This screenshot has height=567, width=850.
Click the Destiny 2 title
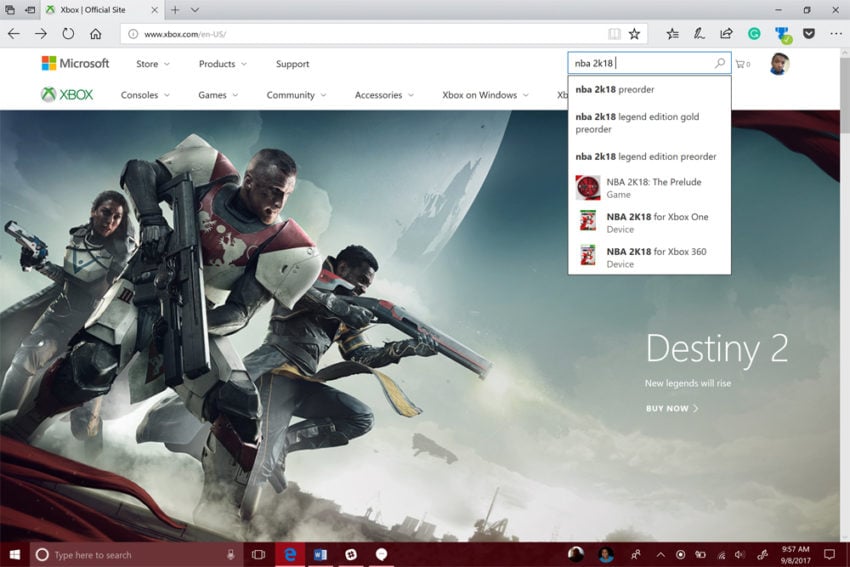(x=717, y=348)
